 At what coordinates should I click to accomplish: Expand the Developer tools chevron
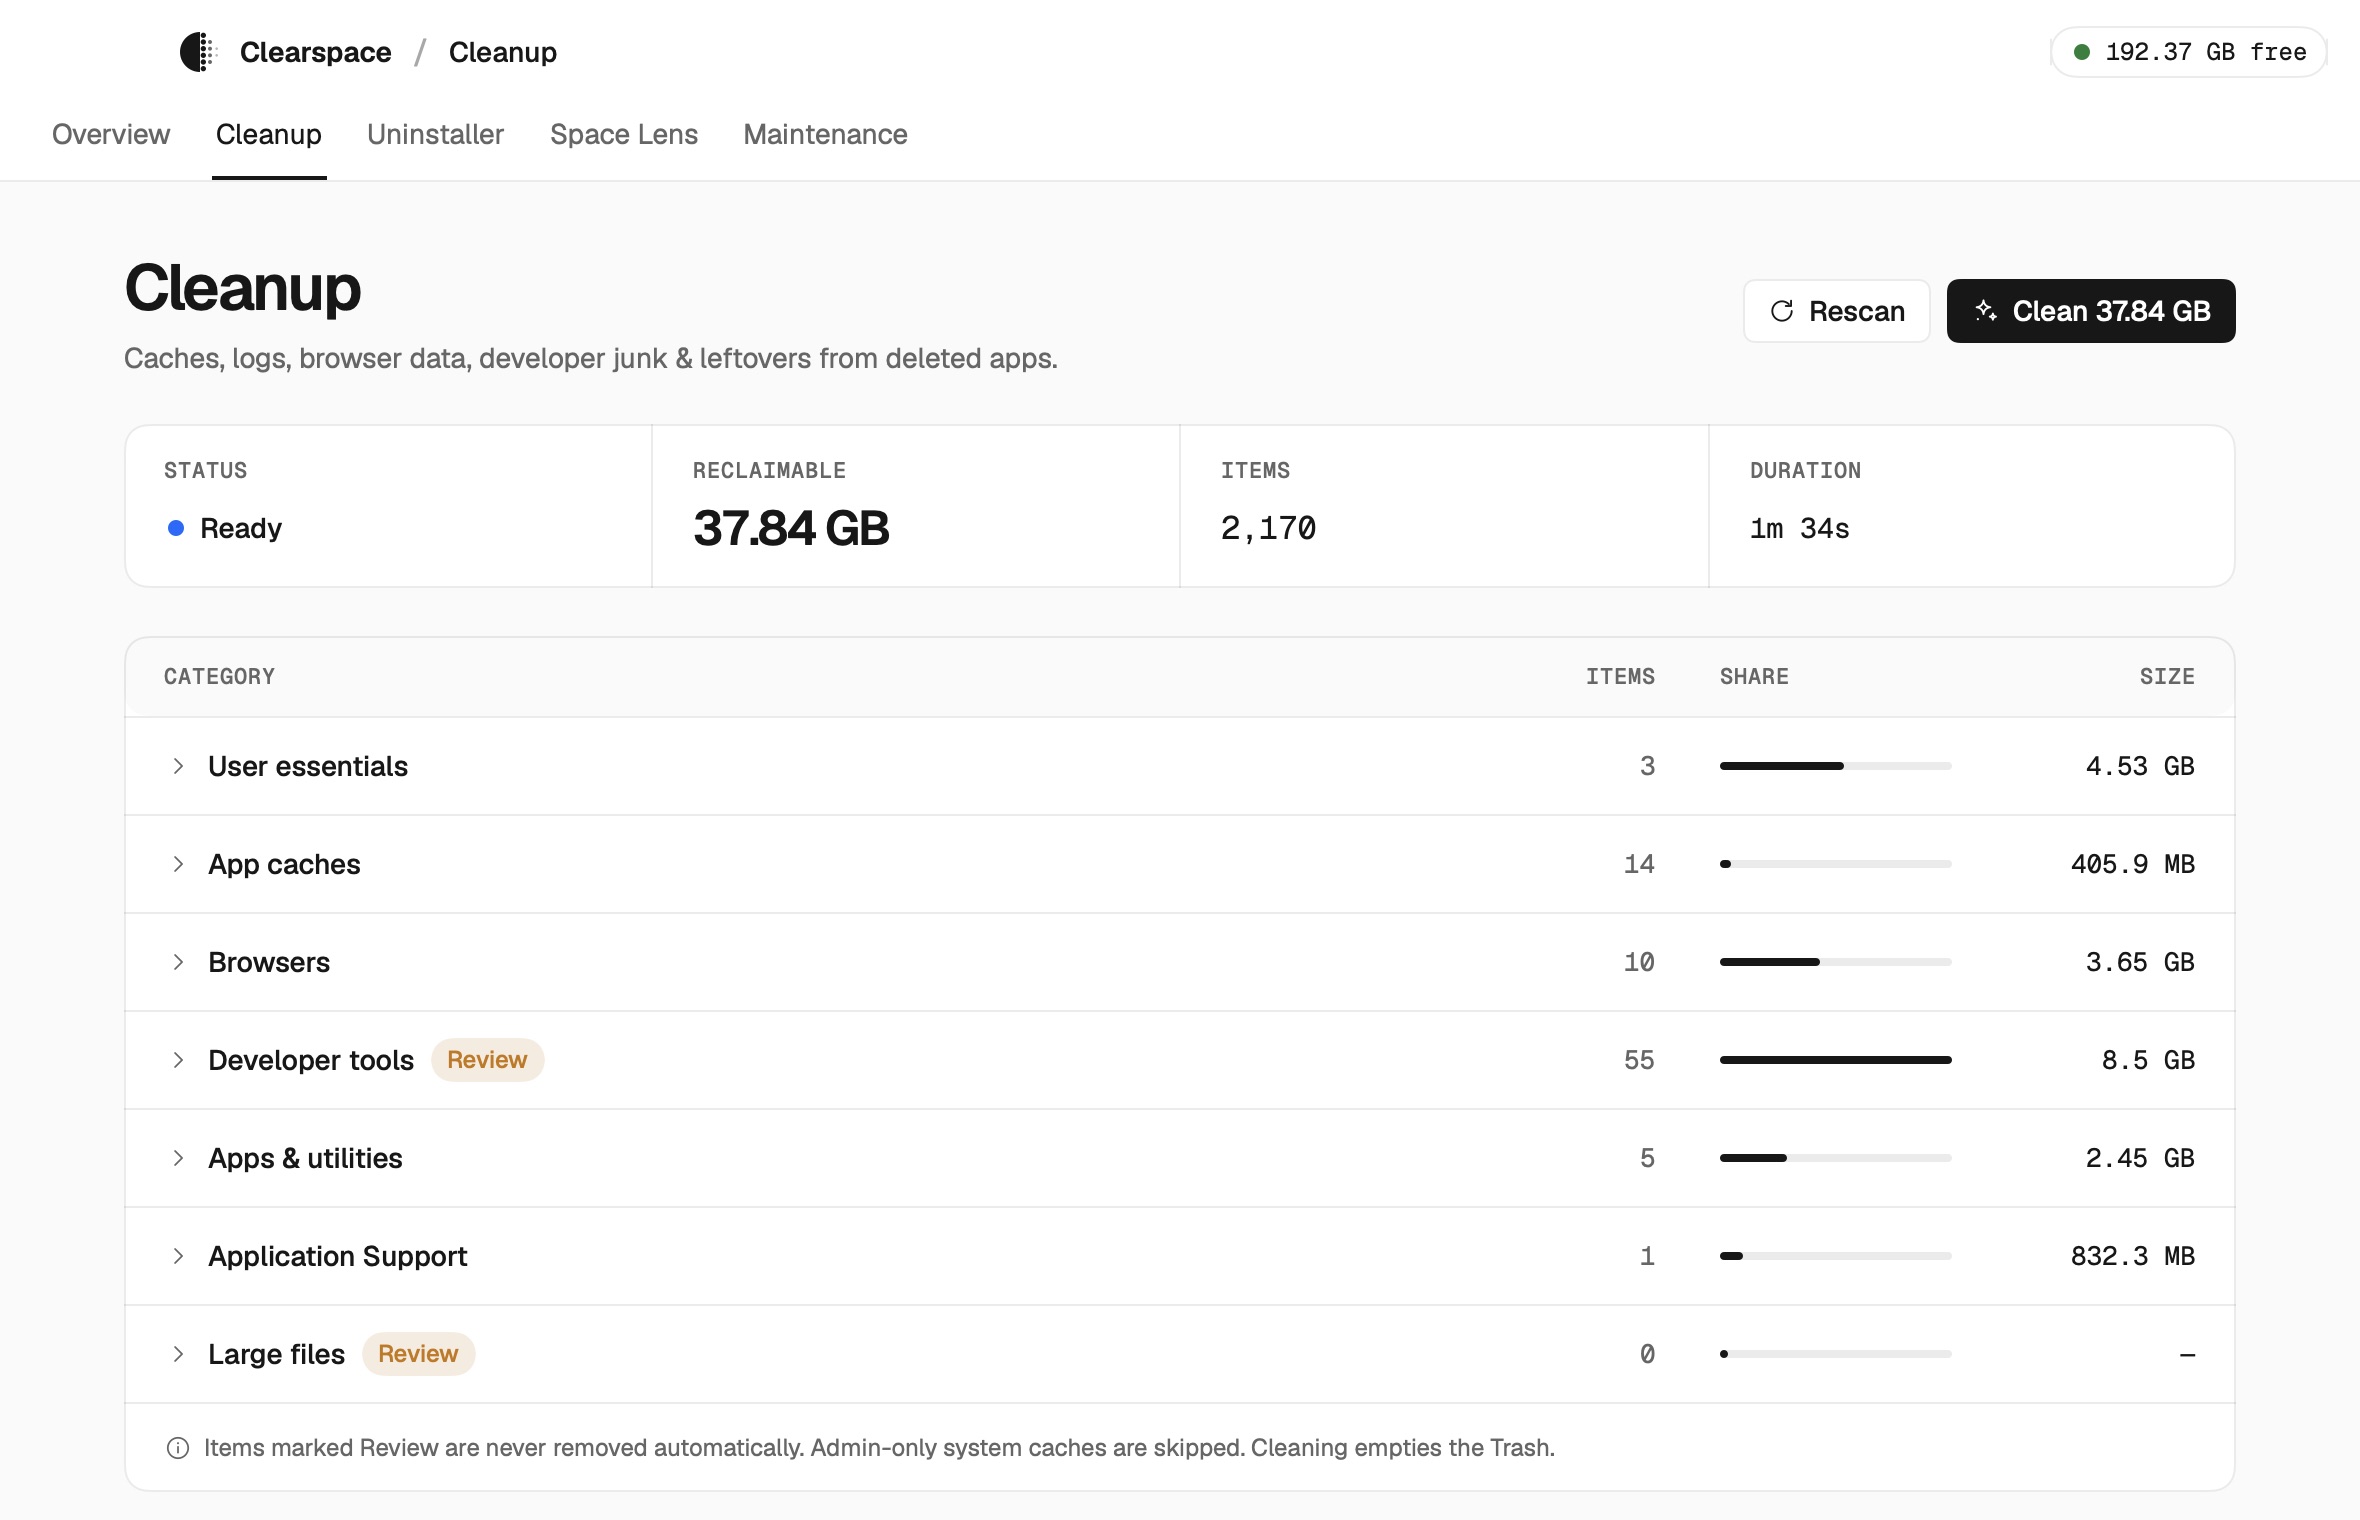tap(178, 1060)
